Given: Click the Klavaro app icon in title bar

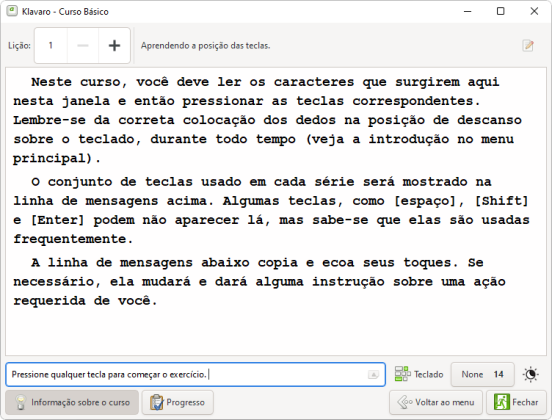Looking at the screenshot, I should 12,11.
